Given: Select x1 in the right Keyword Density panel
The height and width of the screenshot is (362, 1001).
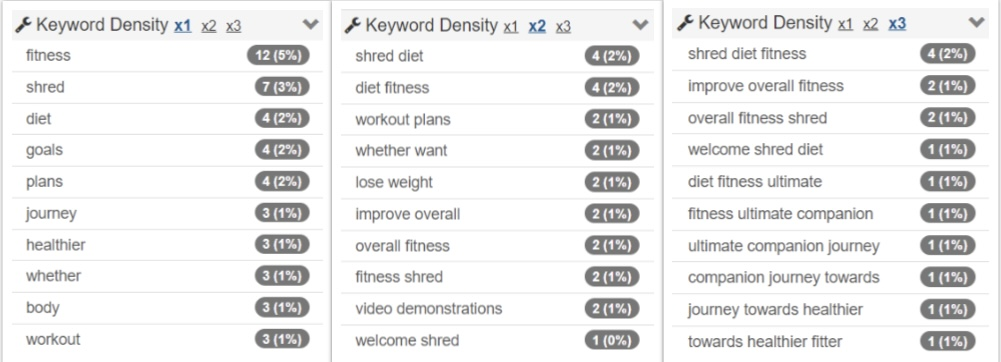Looking at the screenshot, I should [x=845, y=24].
